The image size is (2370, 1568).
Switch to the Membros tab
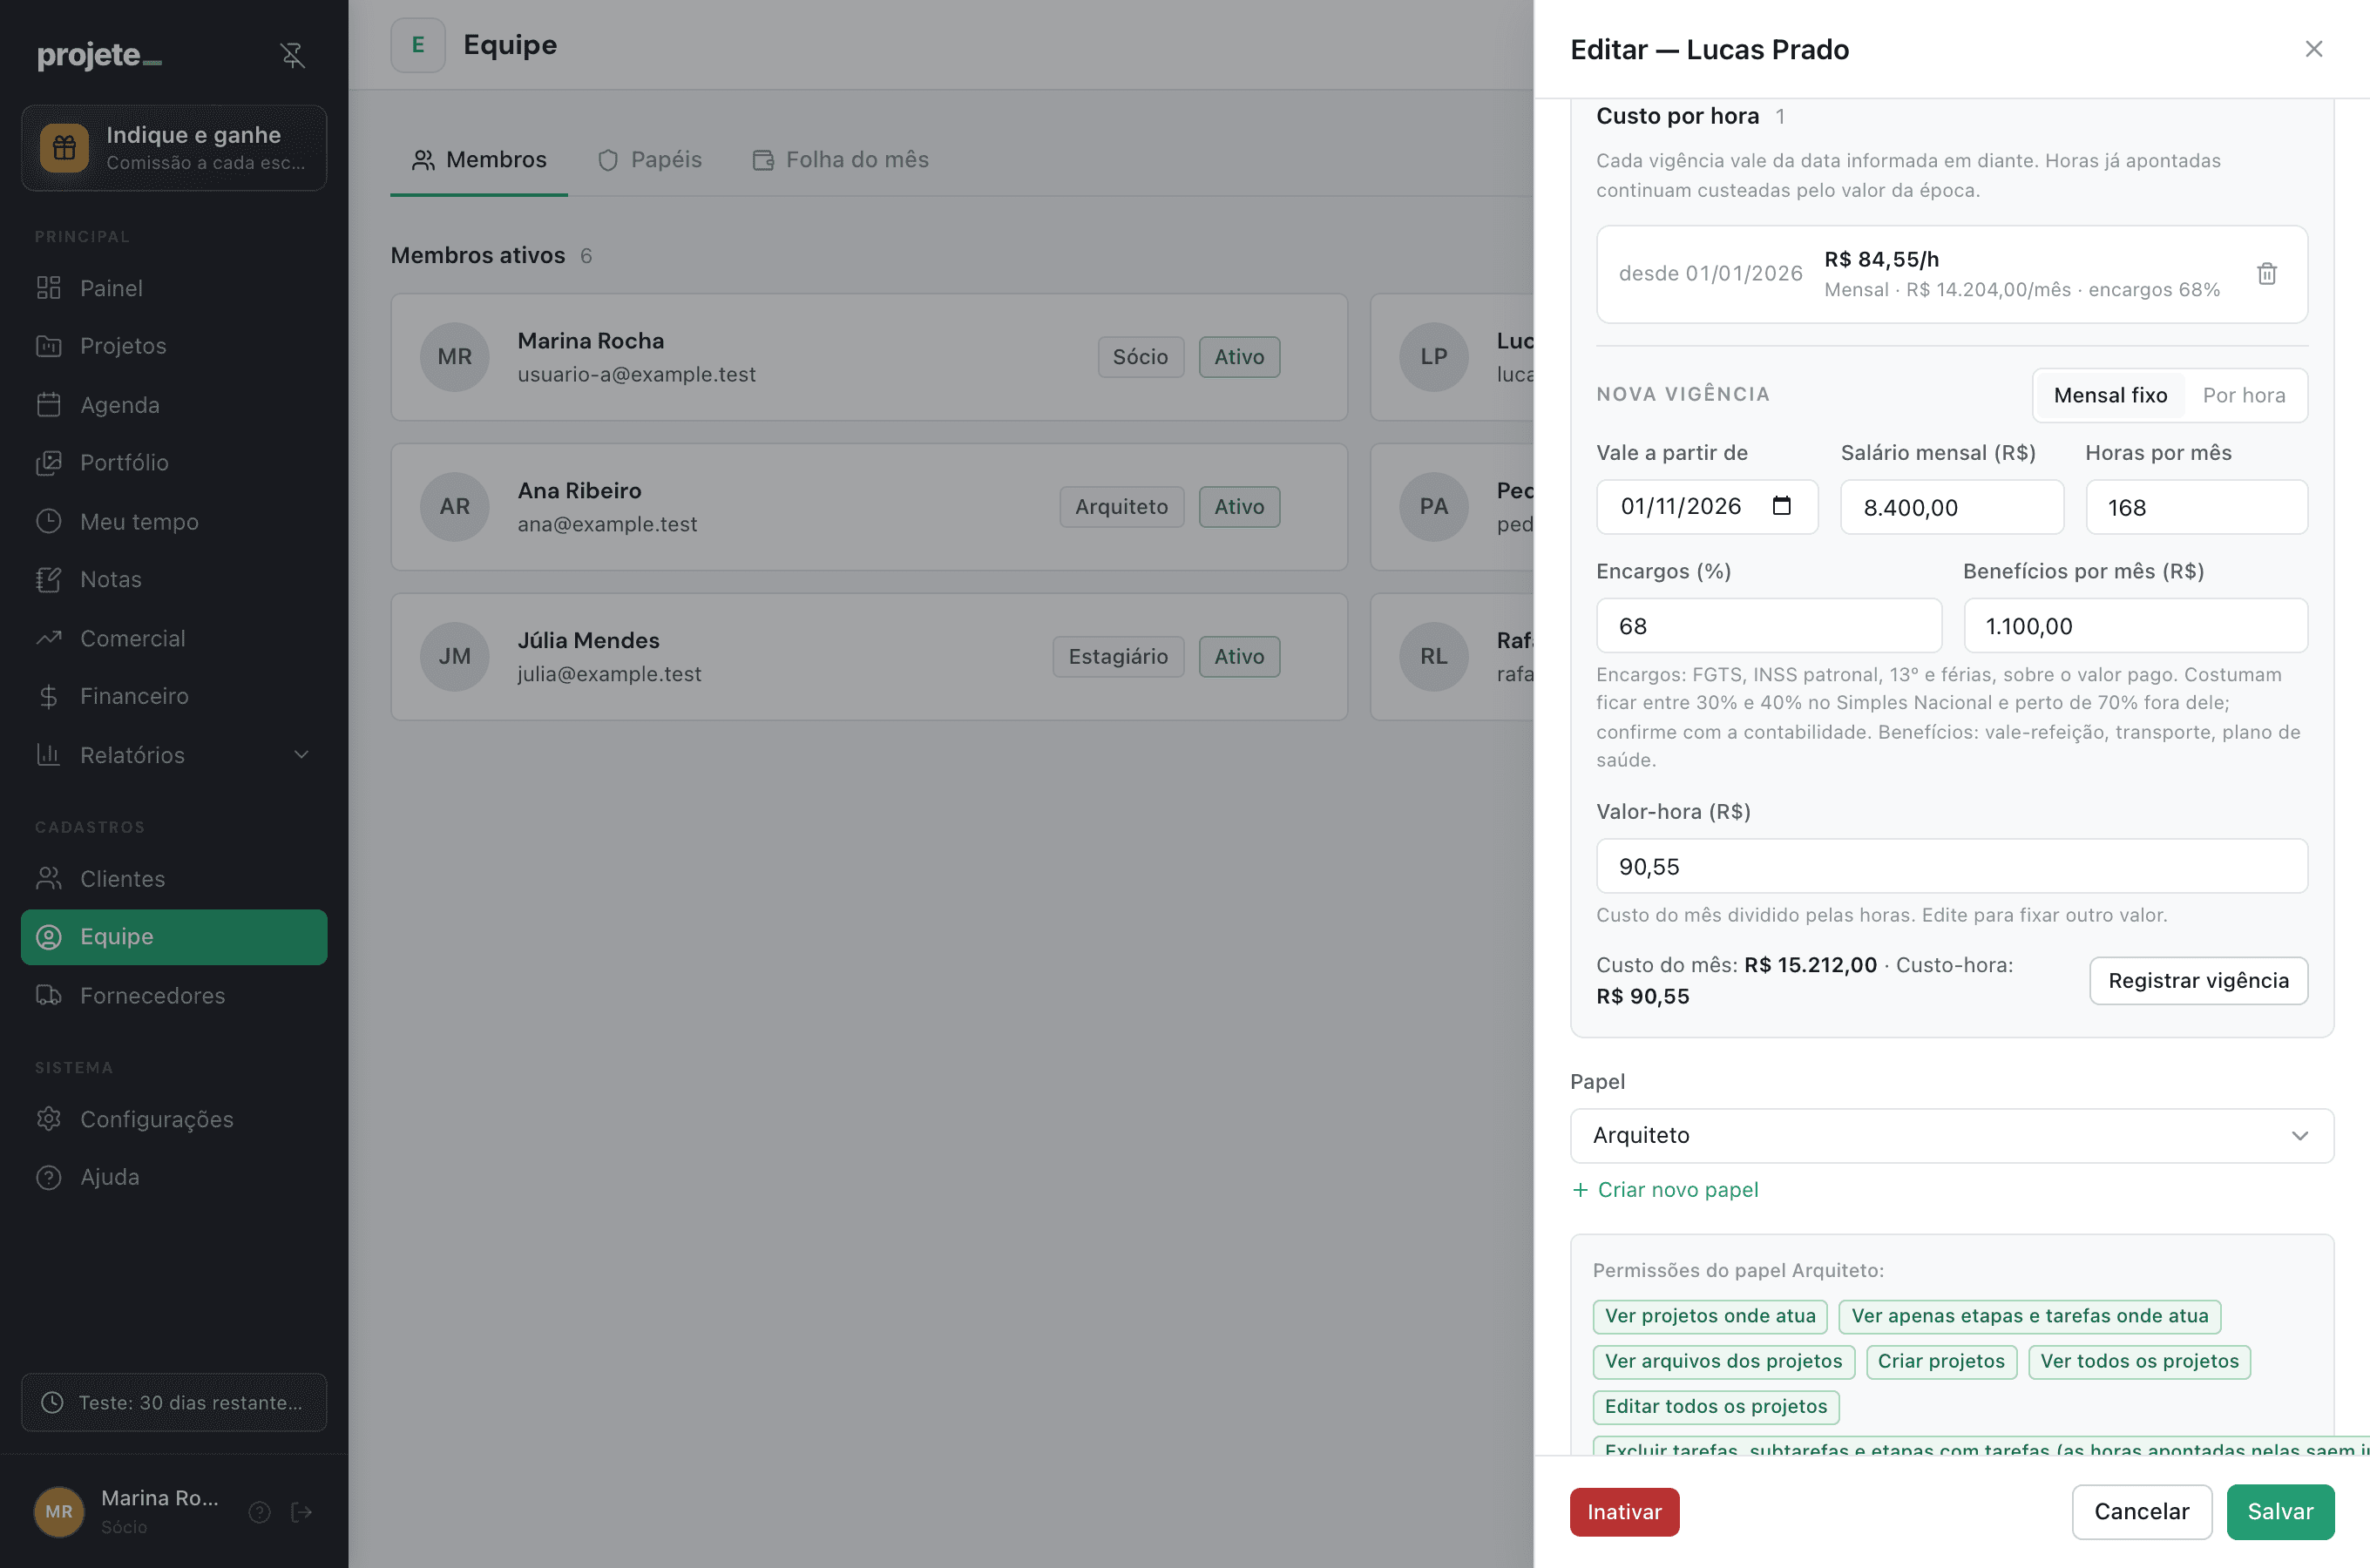(x=479, y=160)
